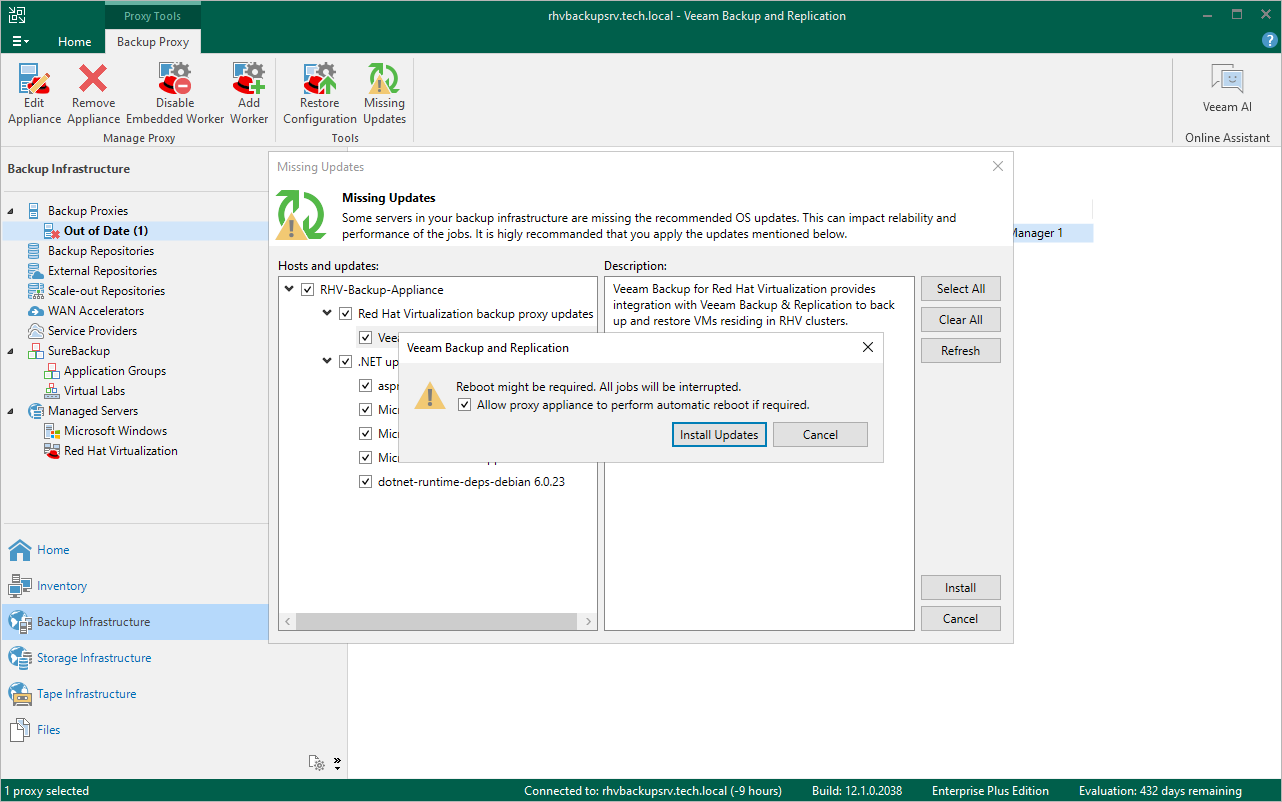Collapse the RHV-Backup-Appliance node

pyautogui.click(x=289, y=290)
